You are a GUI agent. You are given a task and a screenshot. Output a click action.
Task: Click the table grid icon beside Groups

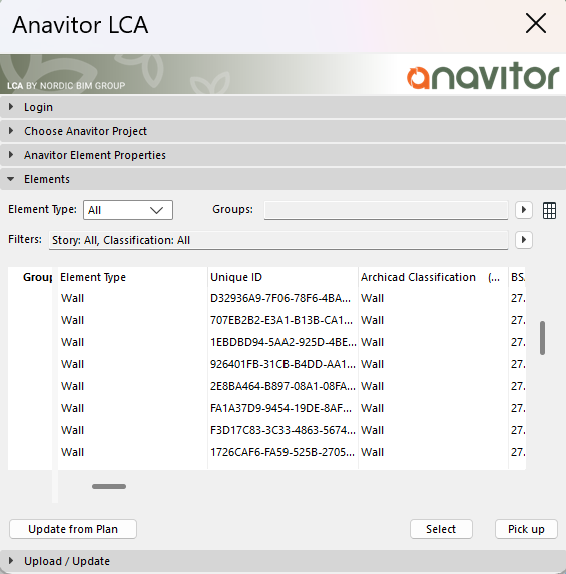point(549,210)
